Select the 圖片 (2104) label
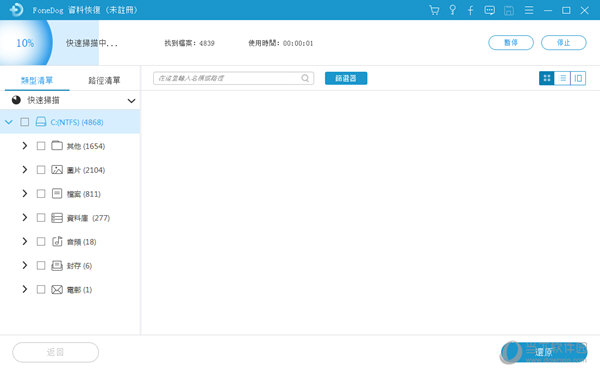Screen dimensions: 600x376 click(x=86, y=170)
